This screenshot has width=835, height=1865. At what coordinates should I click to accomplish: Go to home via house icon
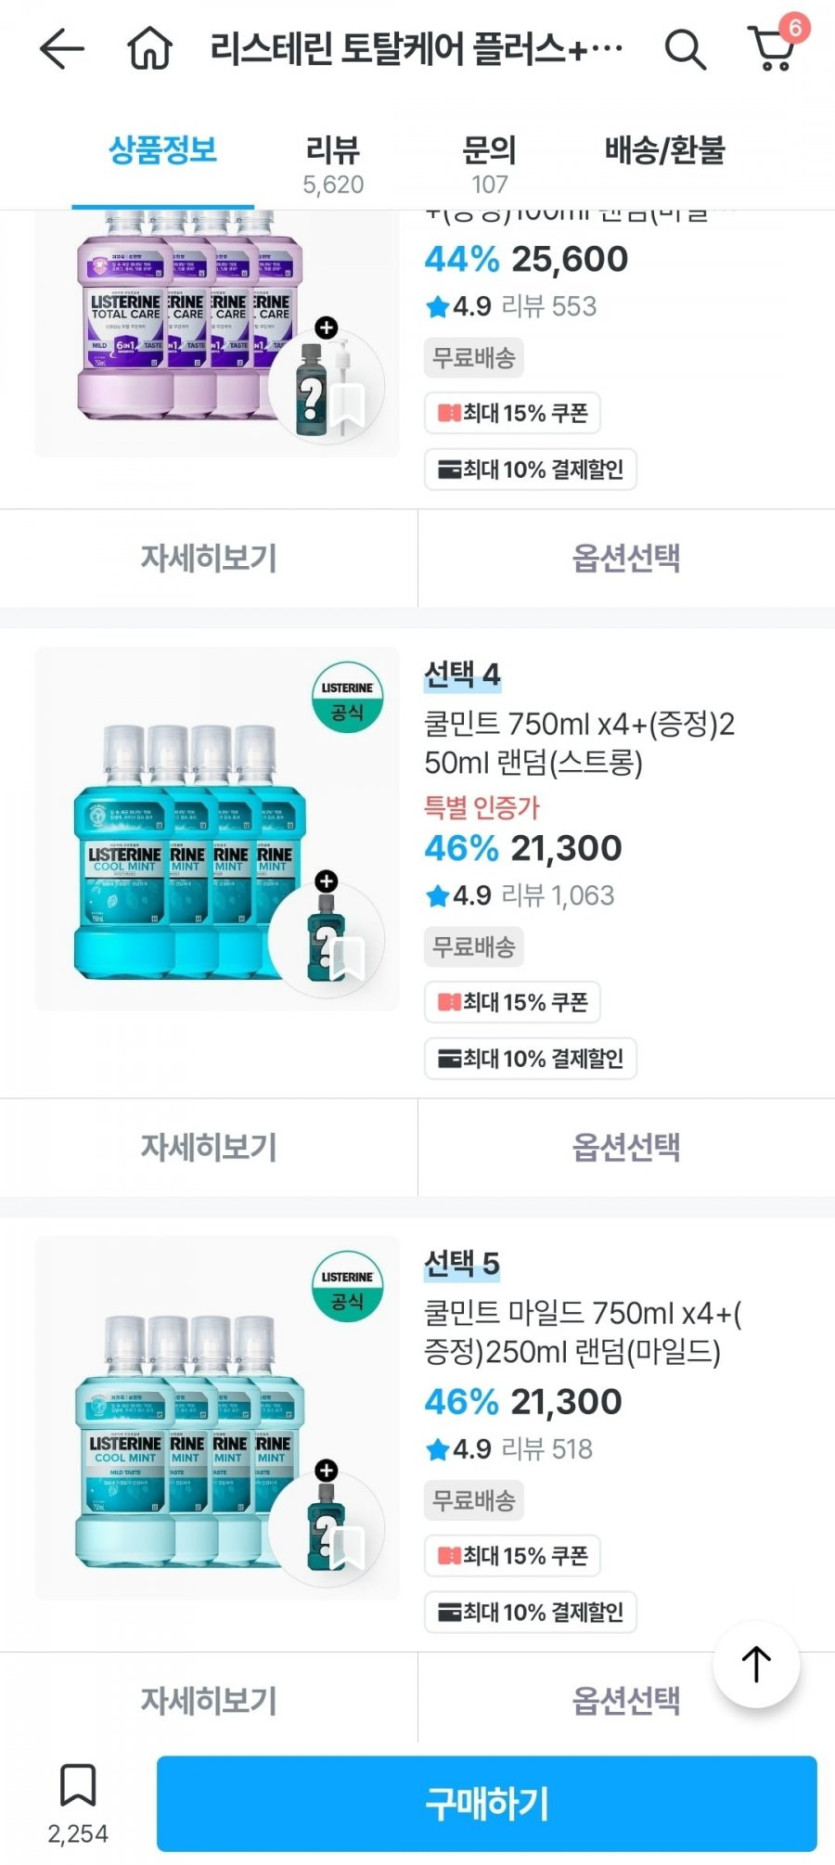tap(150, 49)
